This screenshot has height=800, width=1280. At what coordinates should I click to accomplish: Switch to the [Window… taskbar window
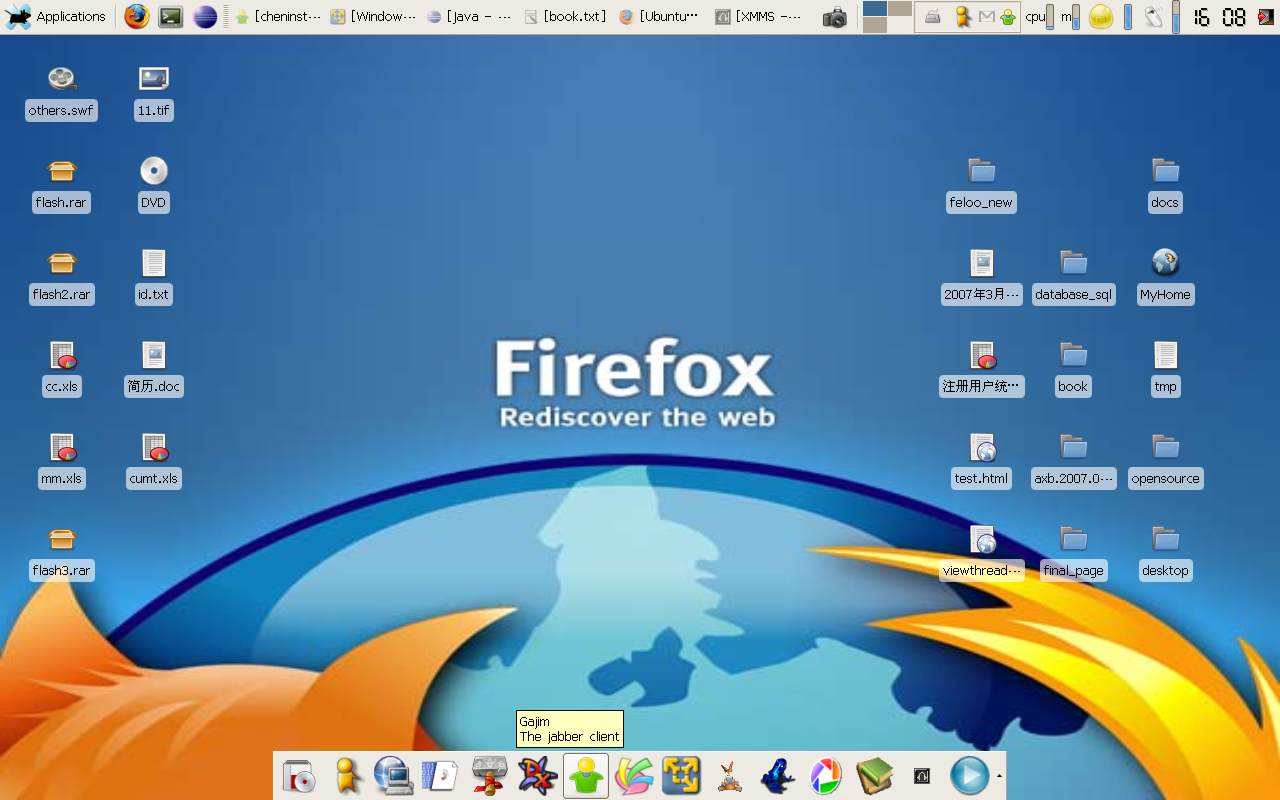pyautogui.click(x=373, y=17)
